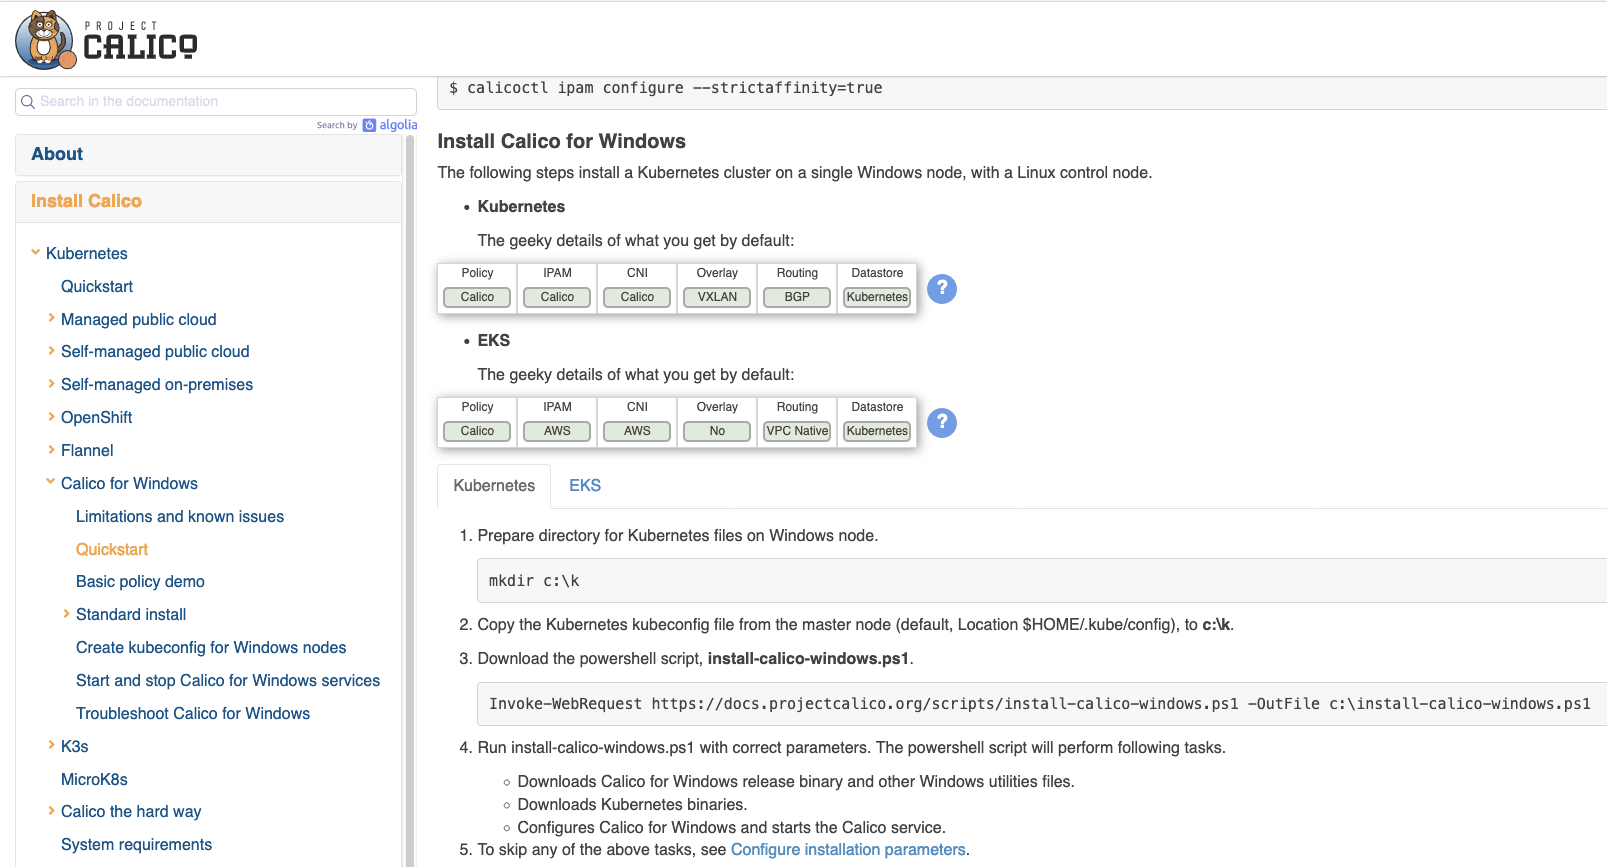Click the sidebar vertical scrollbar
Screen dimensions: 1607x867
(x=410, y=500)
